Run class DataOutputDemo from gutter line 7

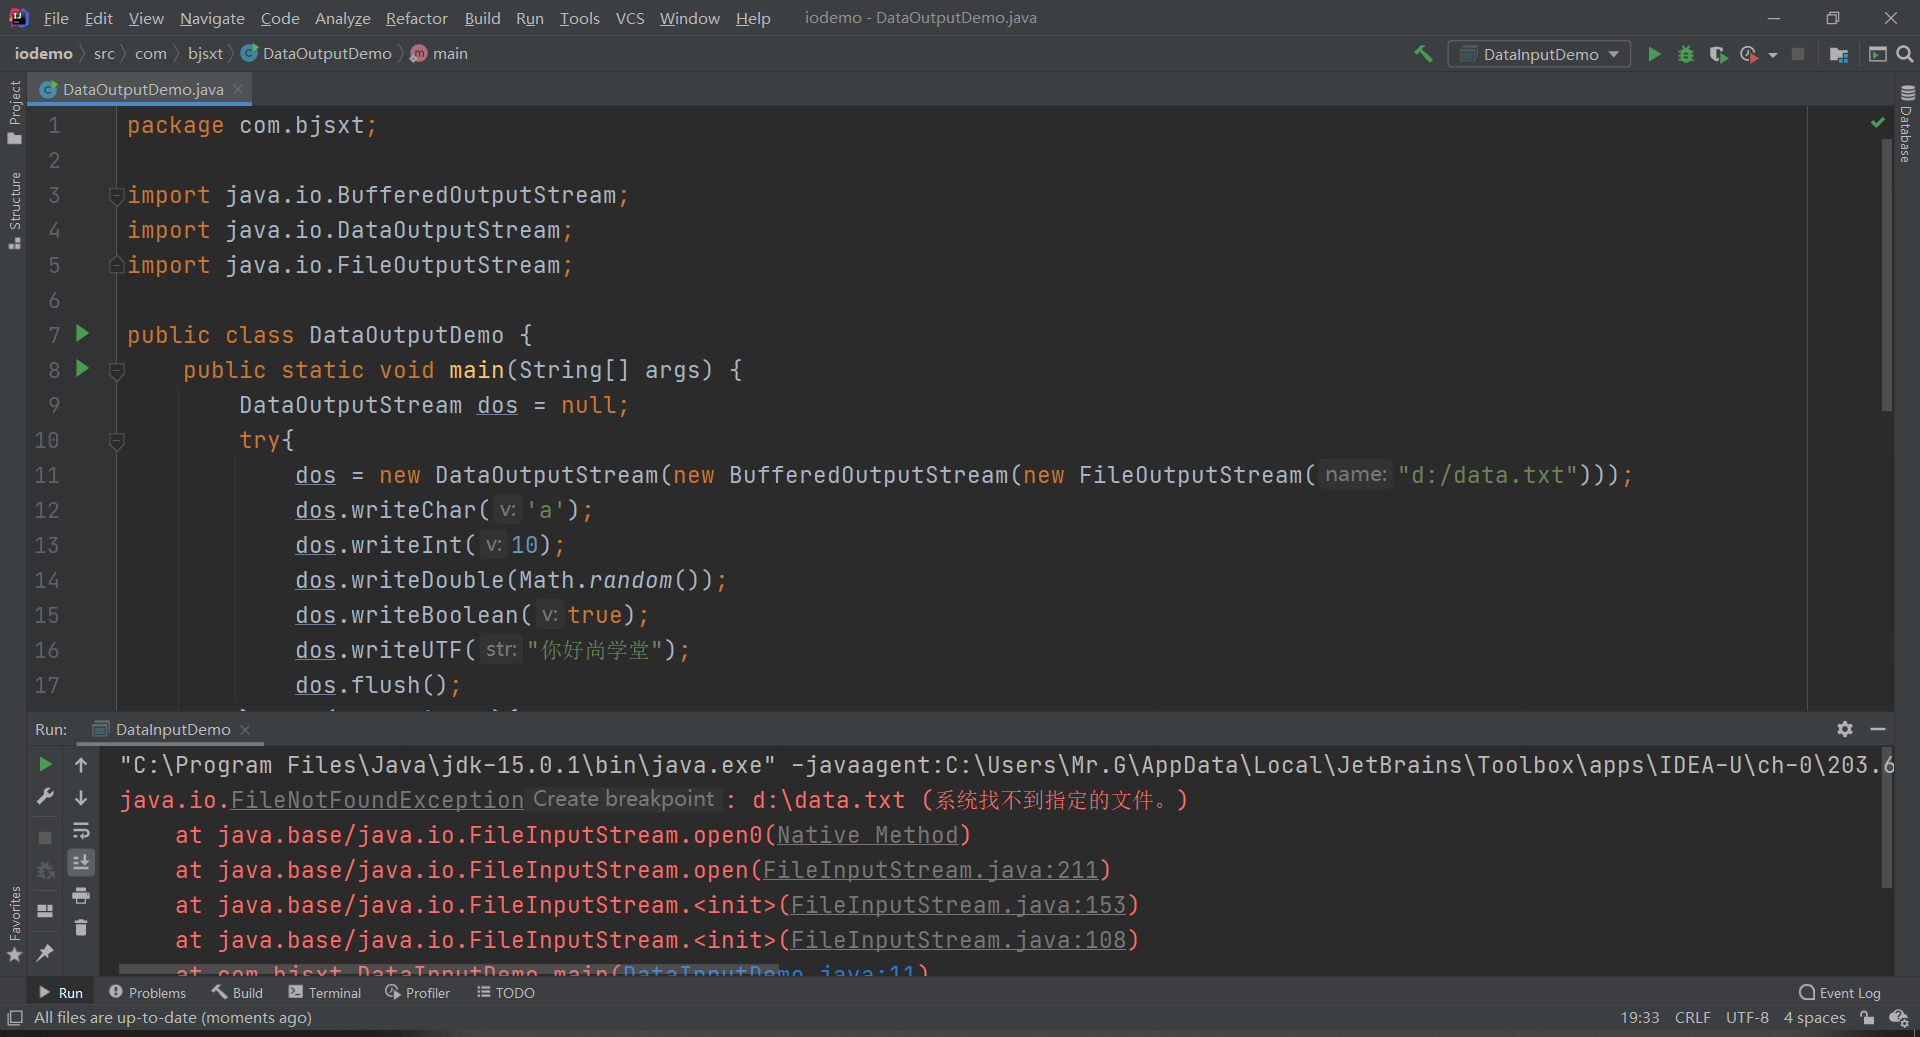[x=83, y=333]
